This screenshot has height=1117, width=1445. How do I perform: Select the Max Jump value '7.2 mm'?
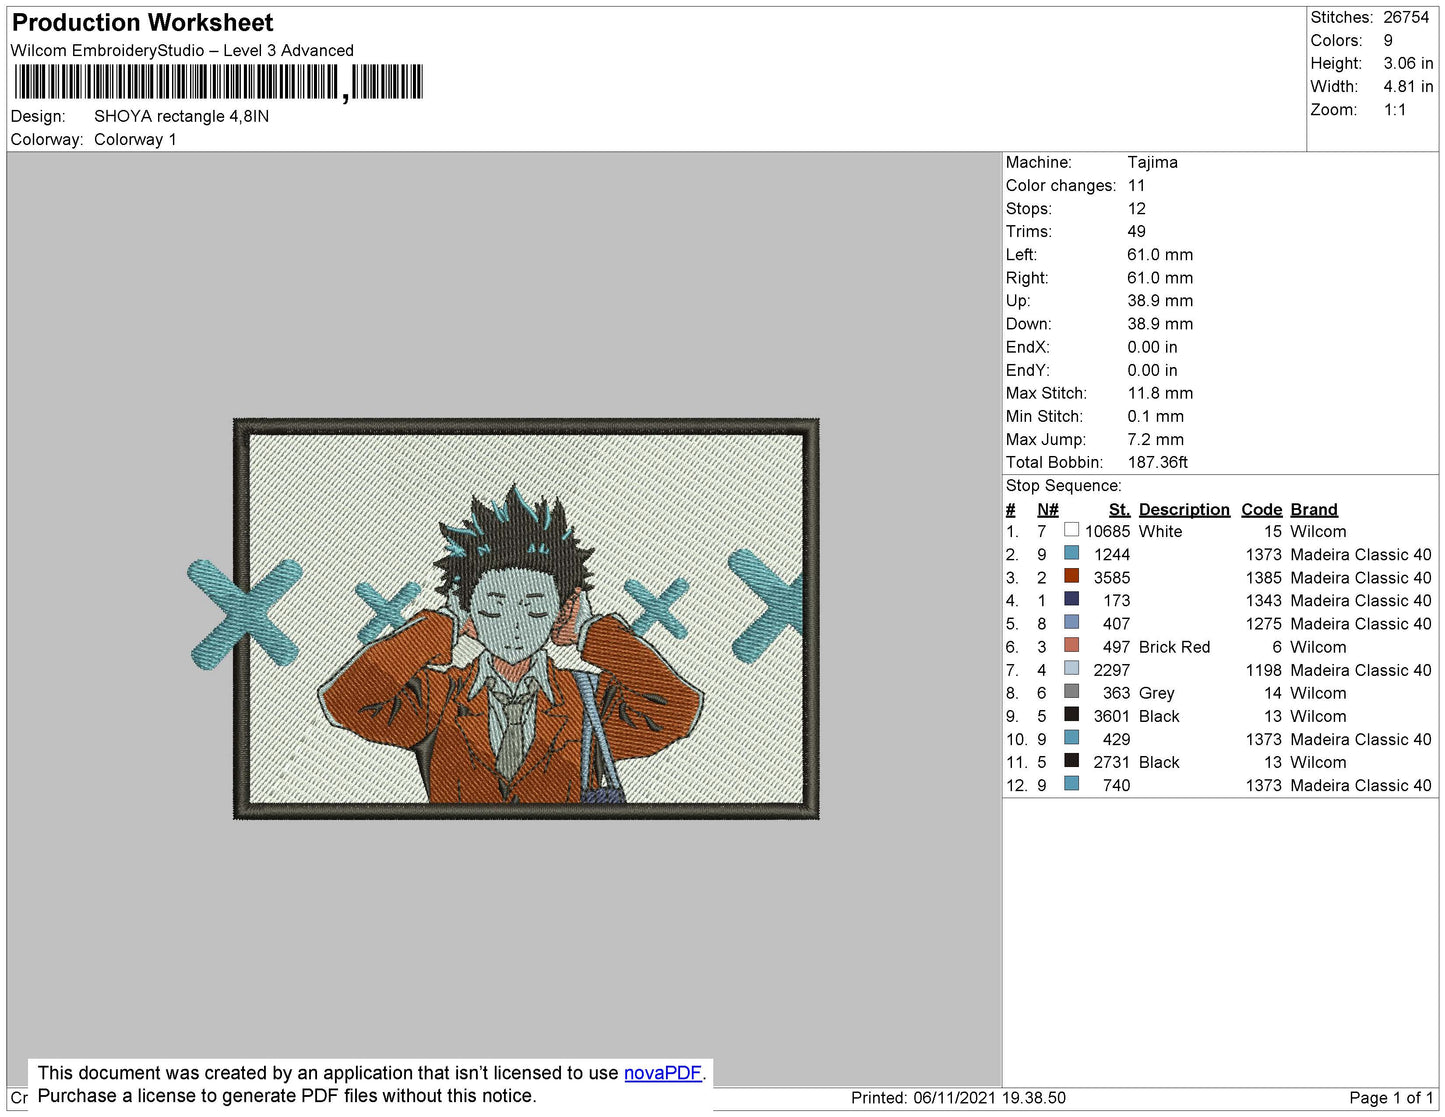click(1155, 439)
